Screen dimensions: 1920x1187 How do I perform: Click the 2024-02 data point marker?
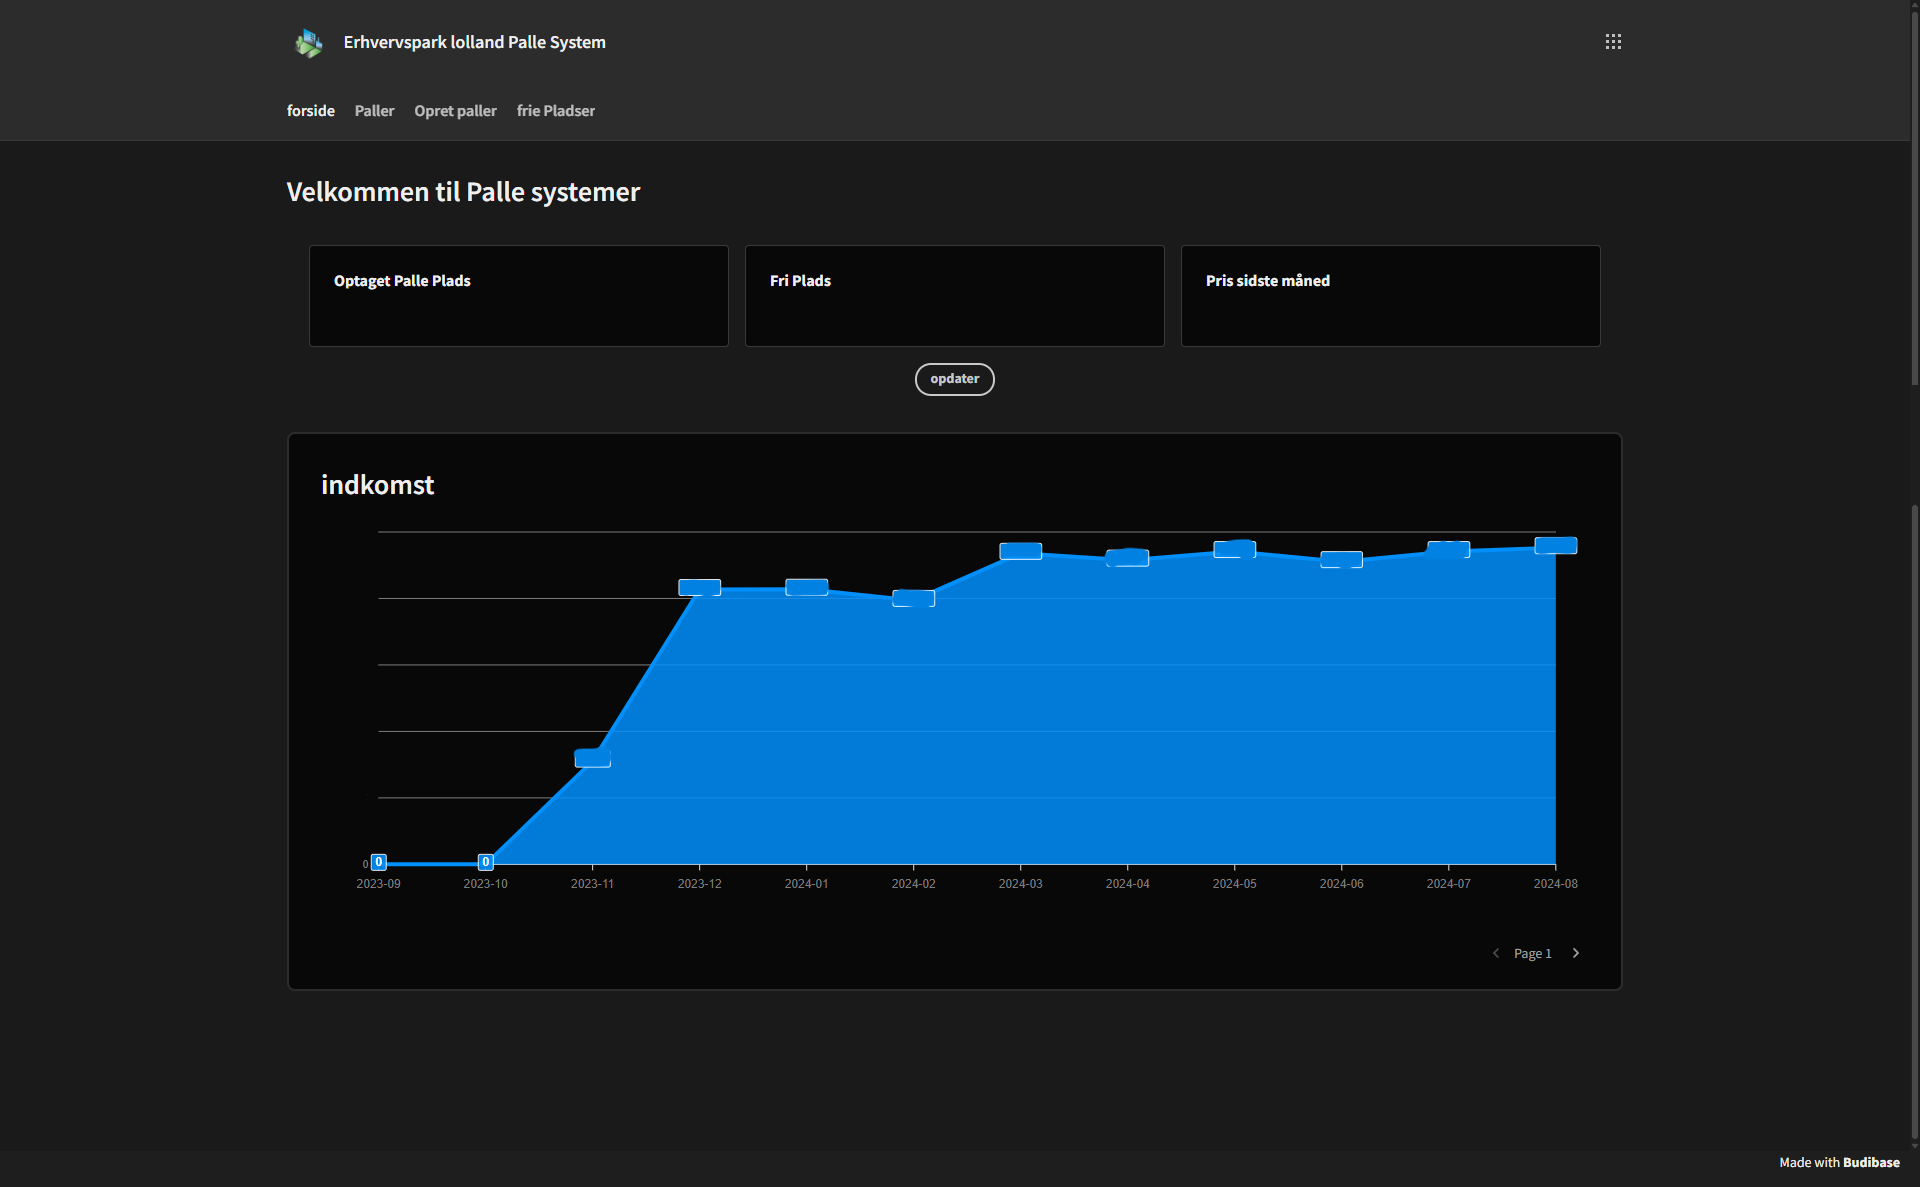[913, 598]
